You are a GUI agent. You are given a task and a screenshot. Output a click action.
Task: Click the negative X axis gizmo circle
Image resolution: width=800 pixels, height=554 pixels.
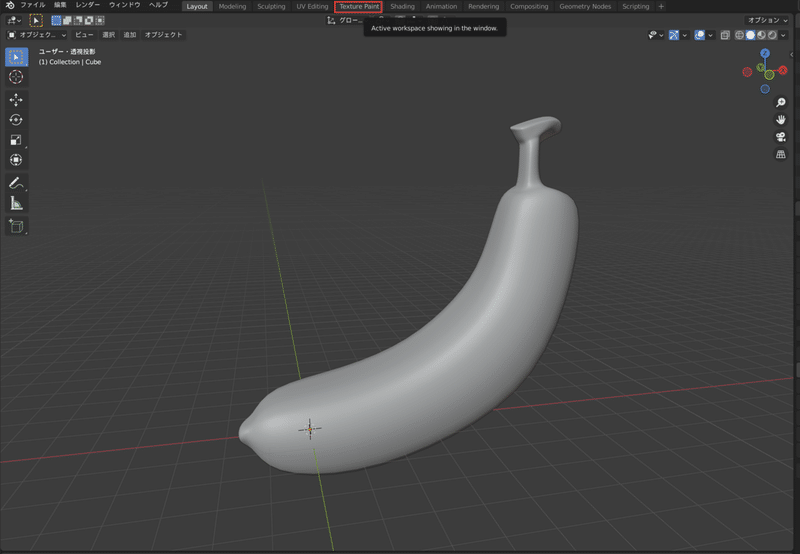tap(747, 72)
